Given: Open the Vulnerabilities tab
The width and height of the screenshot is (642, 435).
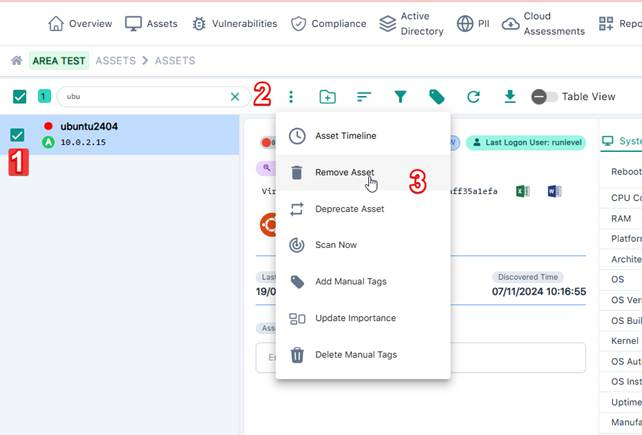Looking at the screenshot, I should coord(234,23).
